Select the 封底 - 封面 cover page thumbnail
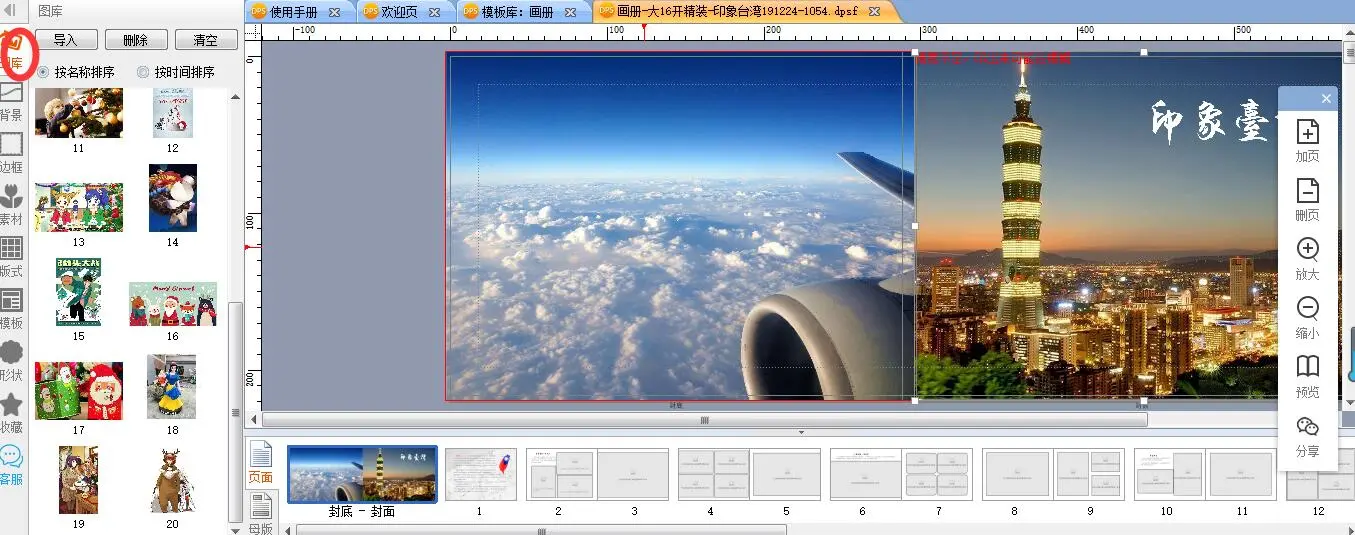Image resolution: width=1355 pixels, height=535 pixels. [x=362, y=474]
